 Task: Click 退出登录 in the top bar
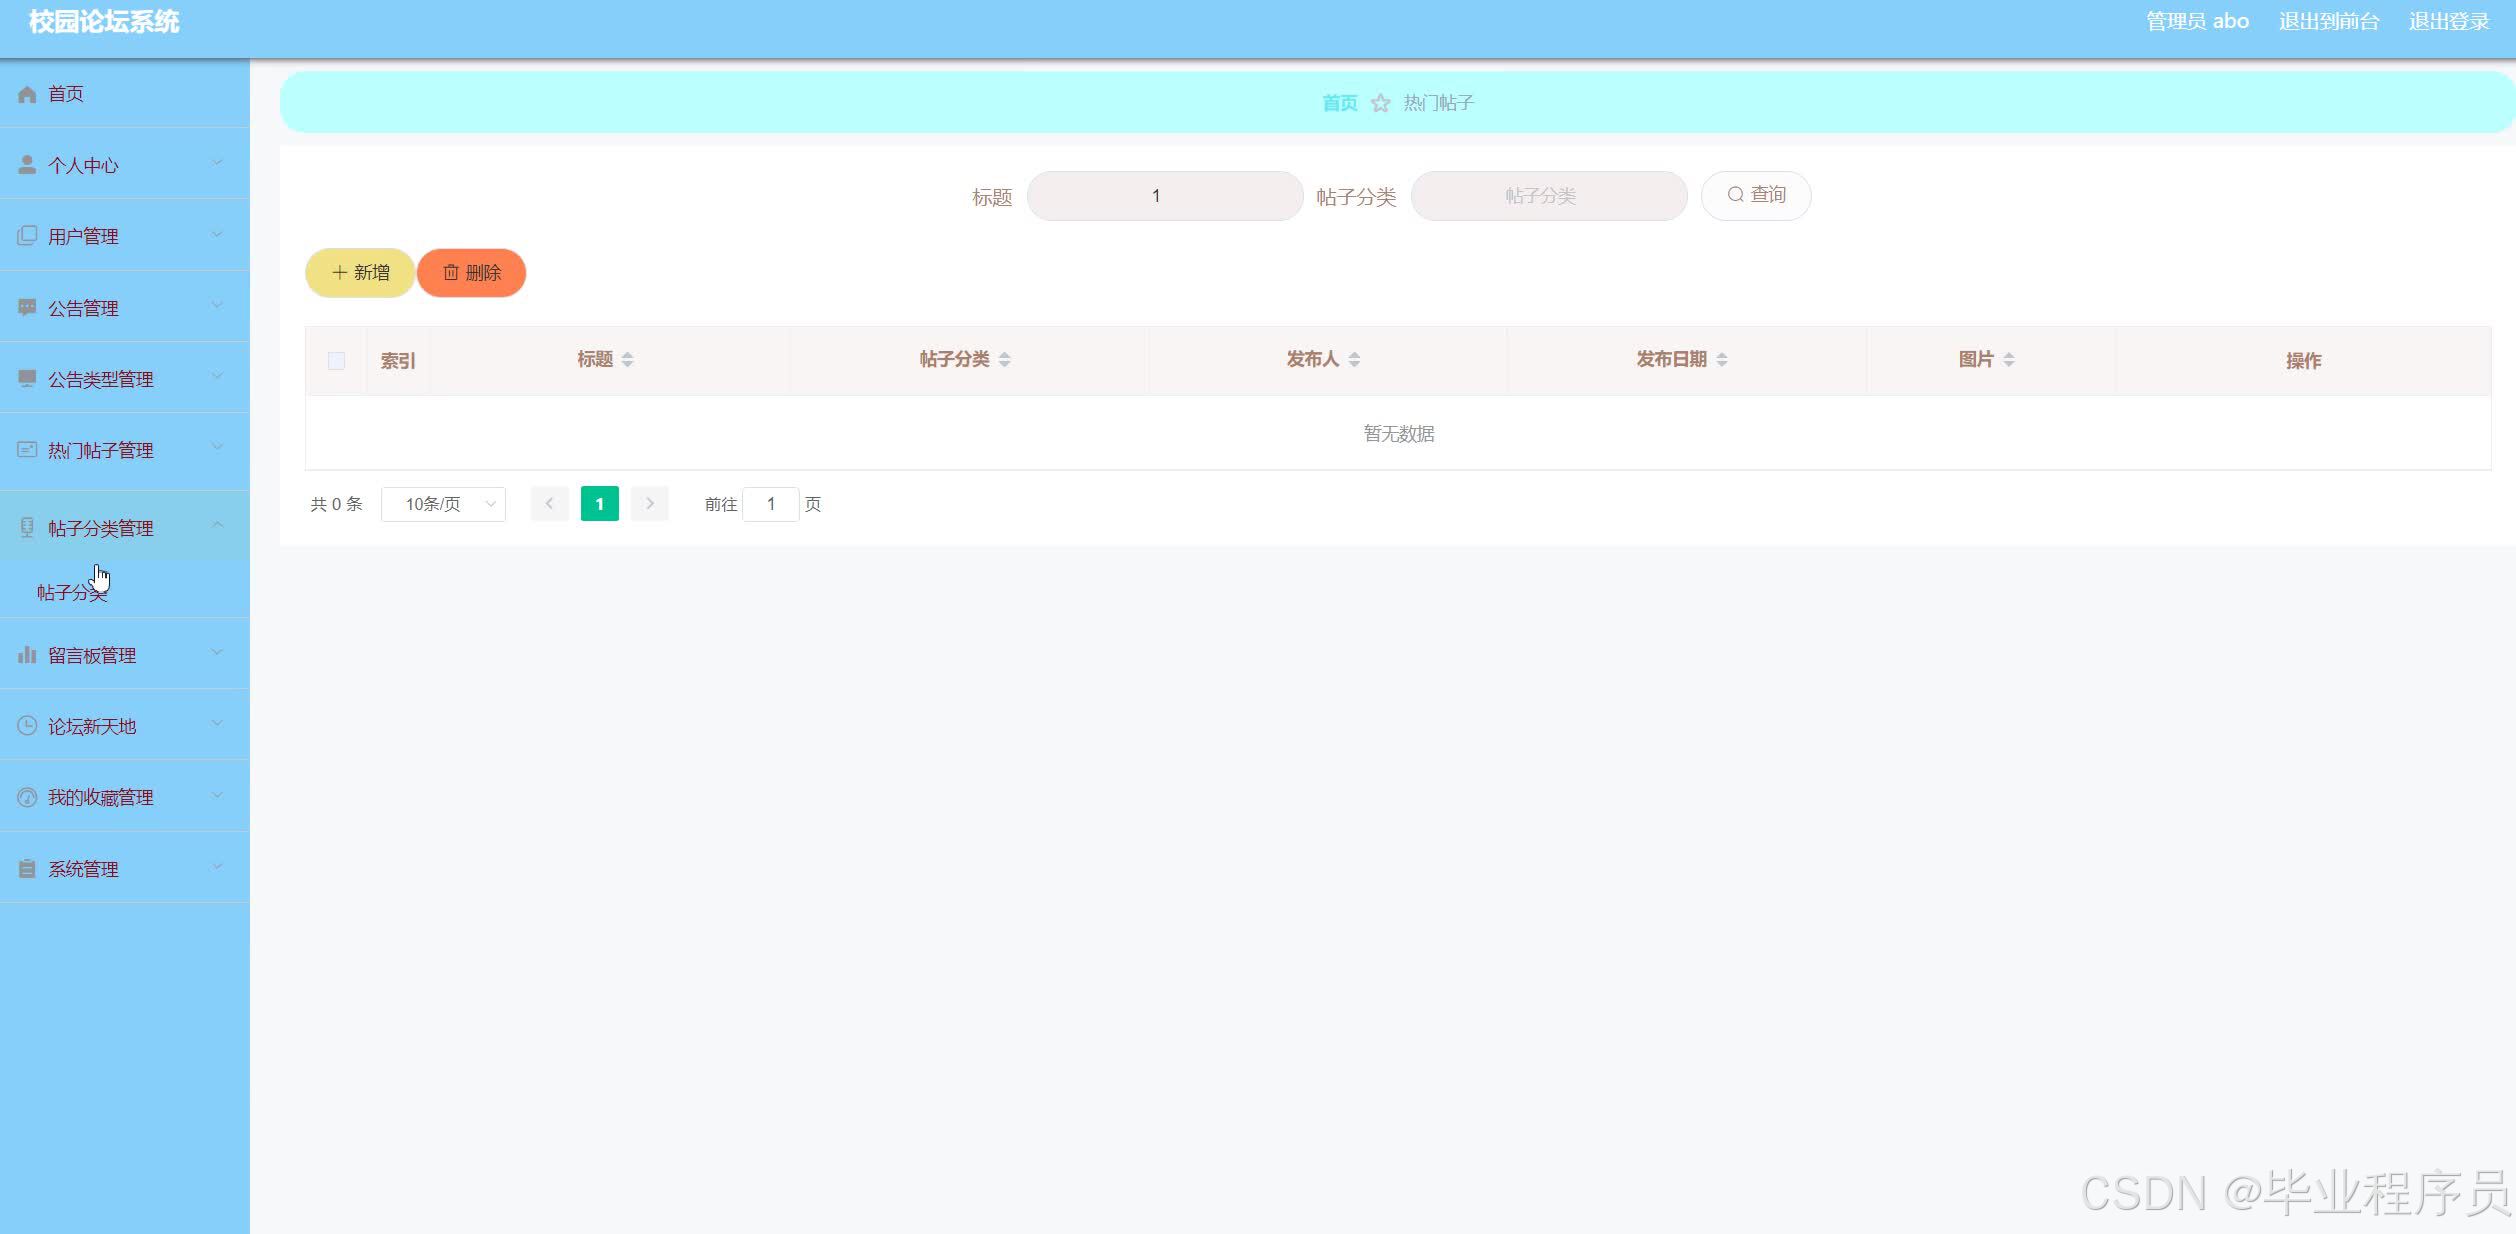(x=2448, y=22)
